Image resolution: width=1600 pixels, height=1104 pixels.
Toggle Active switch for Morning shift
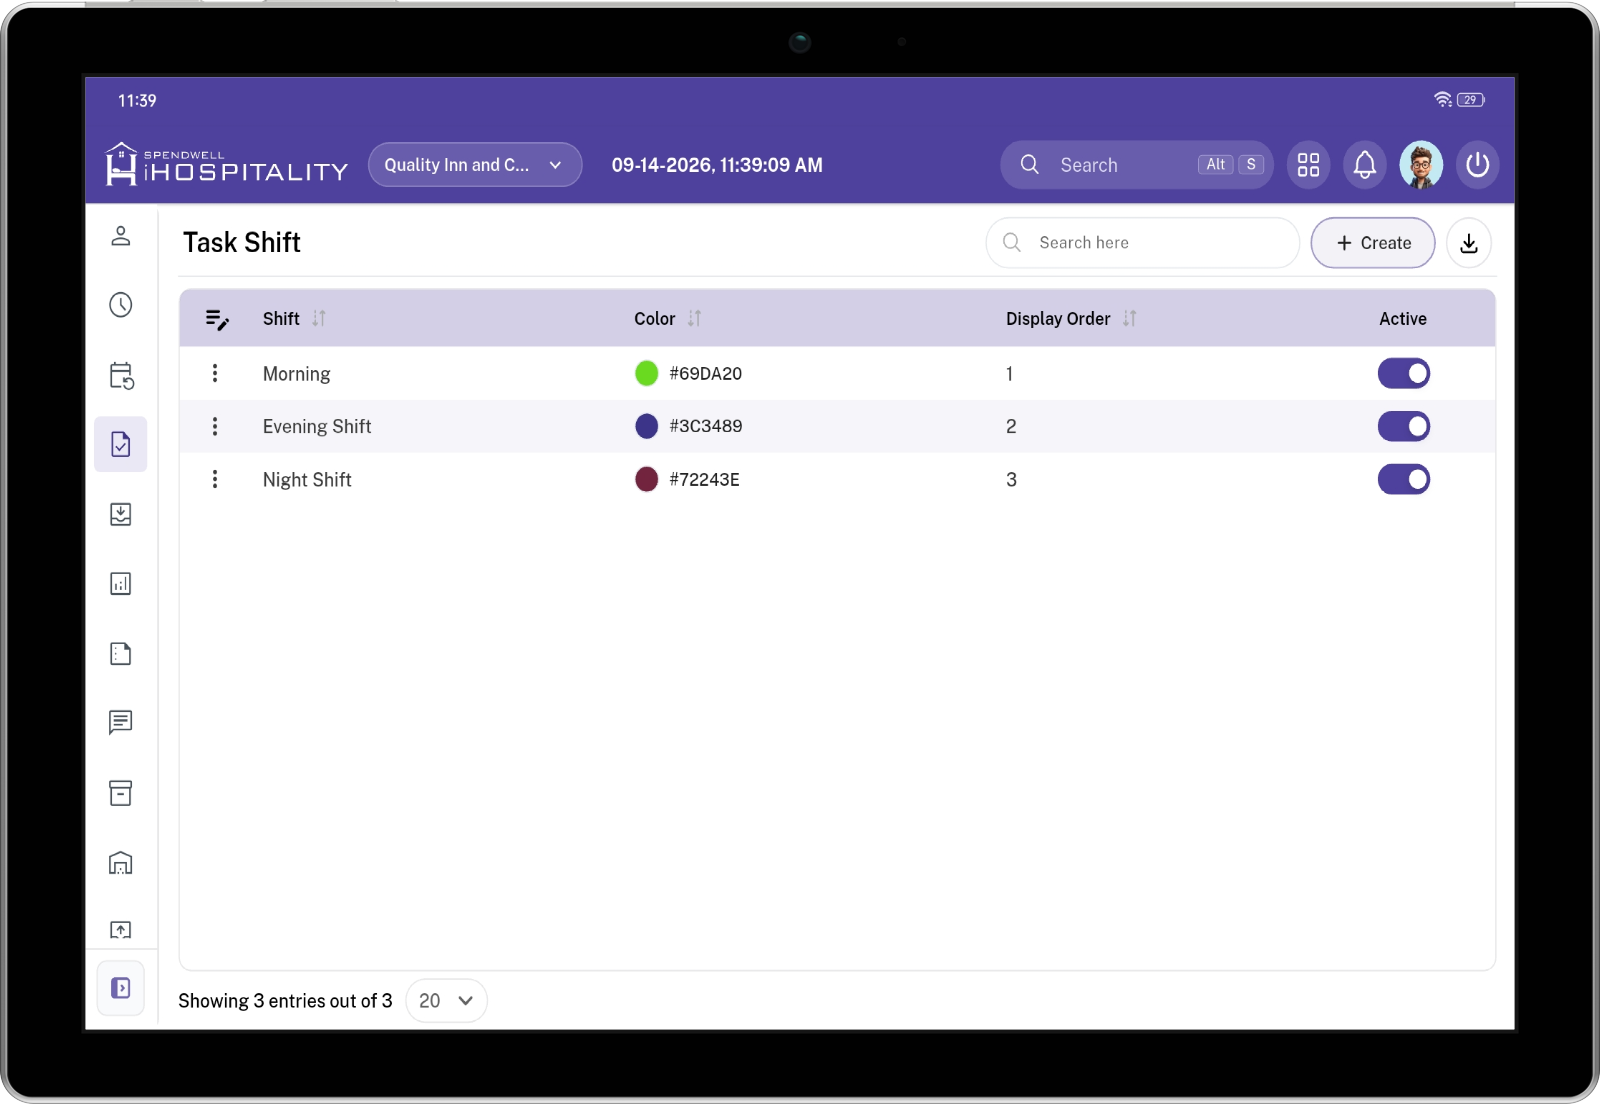pyautogui.click(x=1404, y=374)
